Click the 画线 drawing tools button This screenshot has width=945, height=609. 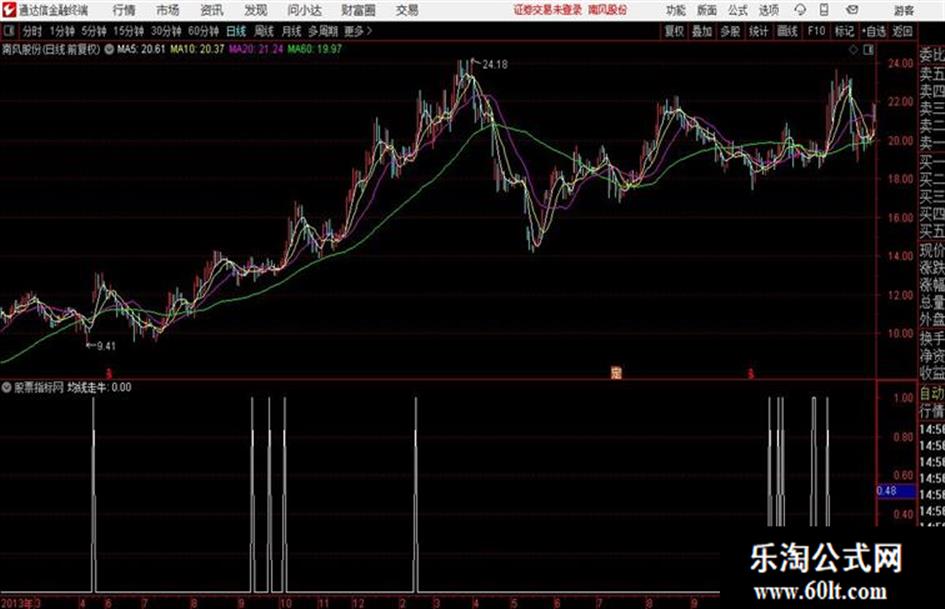coord(787,31)
